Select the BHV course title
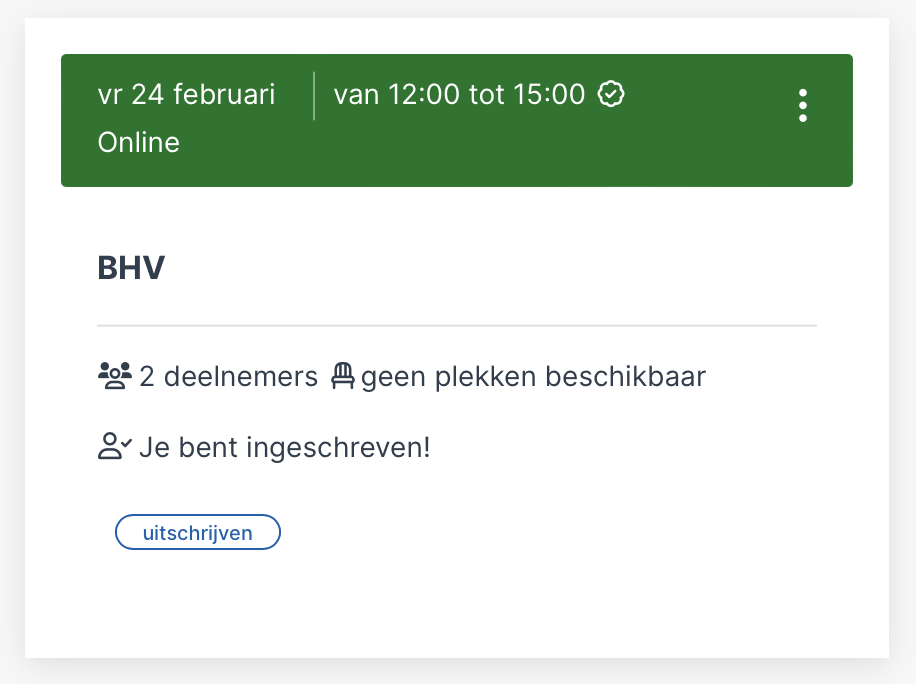 pyautogui.click(x=131, y=268)
